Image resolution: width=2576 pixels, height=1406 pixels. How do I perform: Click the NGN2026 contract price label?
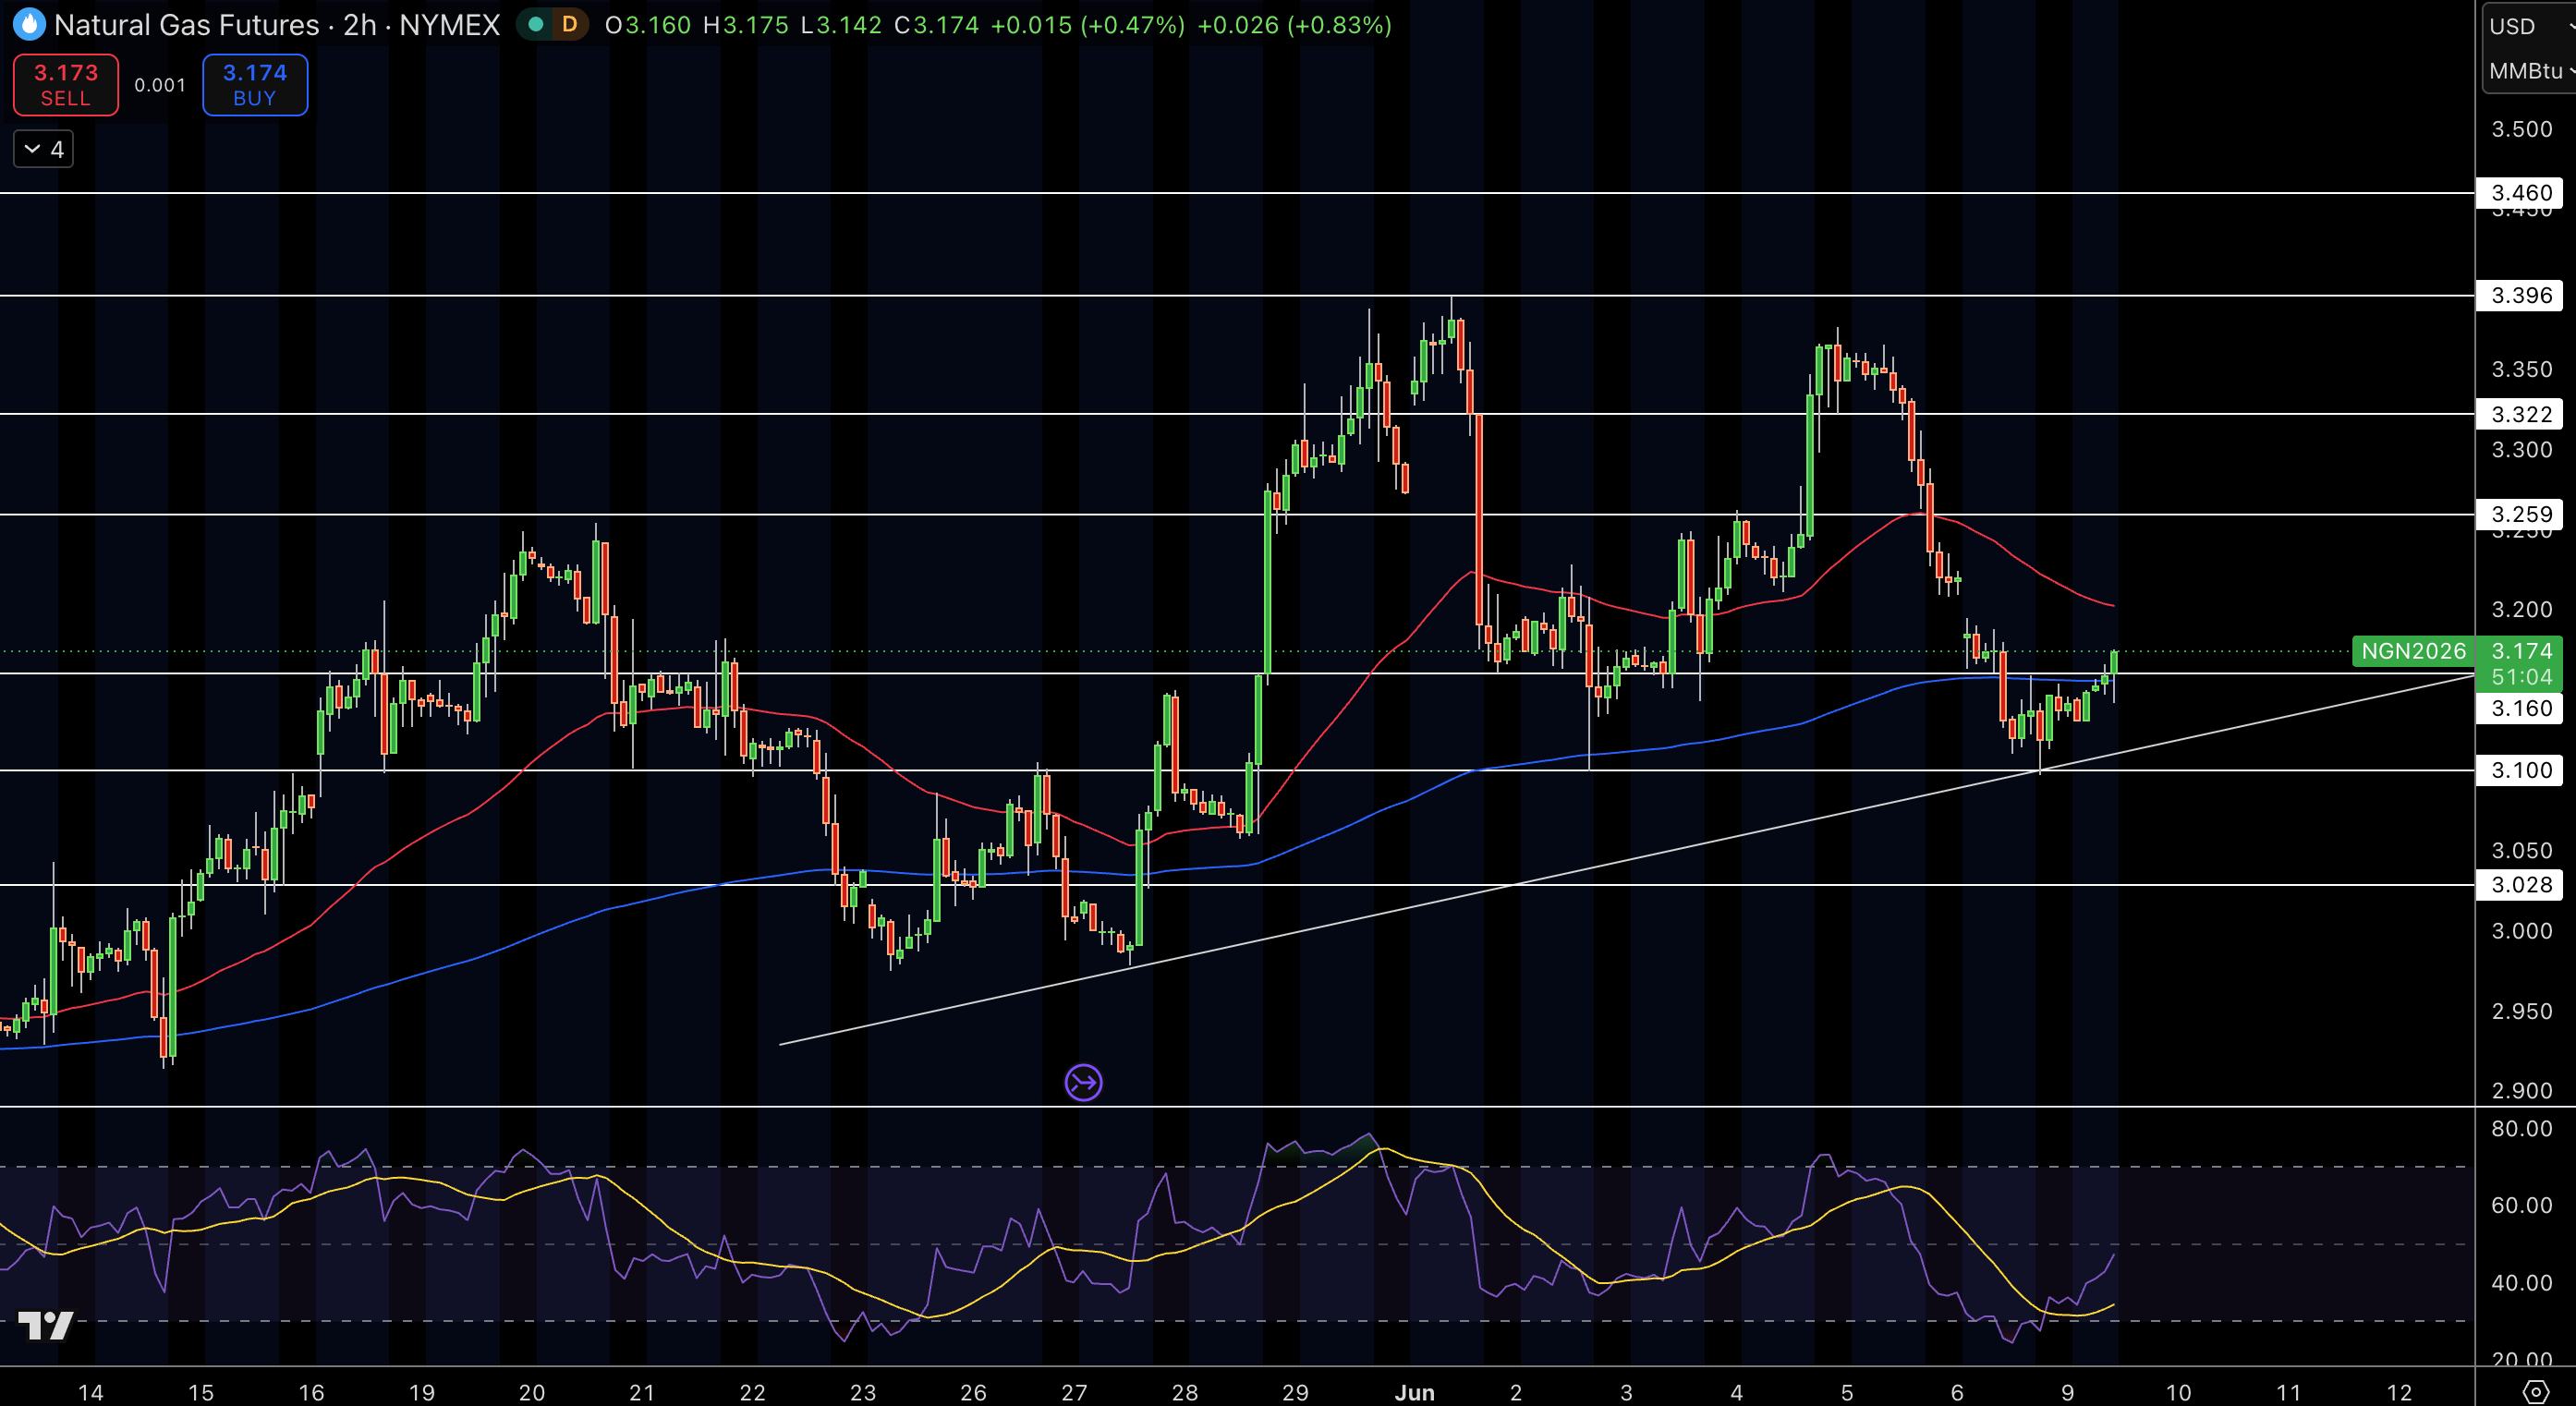coord(2413,651)
